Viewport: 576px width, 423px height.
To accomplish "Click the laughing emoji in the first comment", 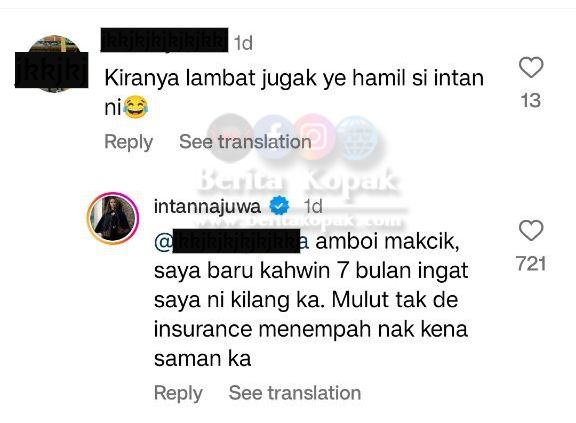I will click(x=136, y=107).
